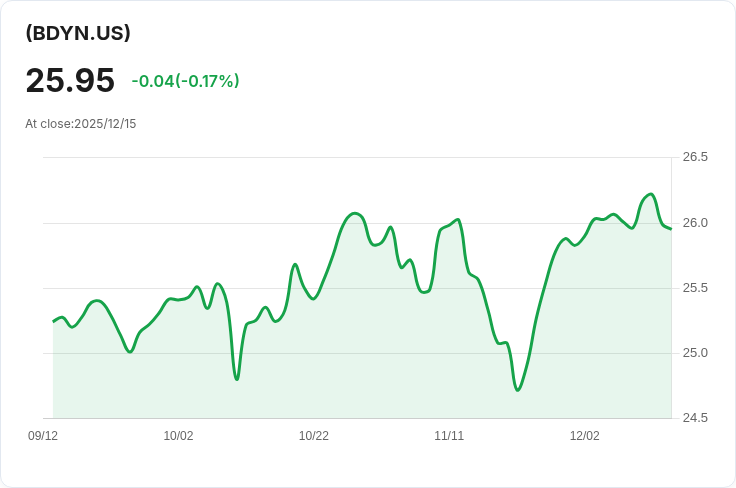
Task: Click the -0.04(-0.17%) price change text
Action: [185, 81]
